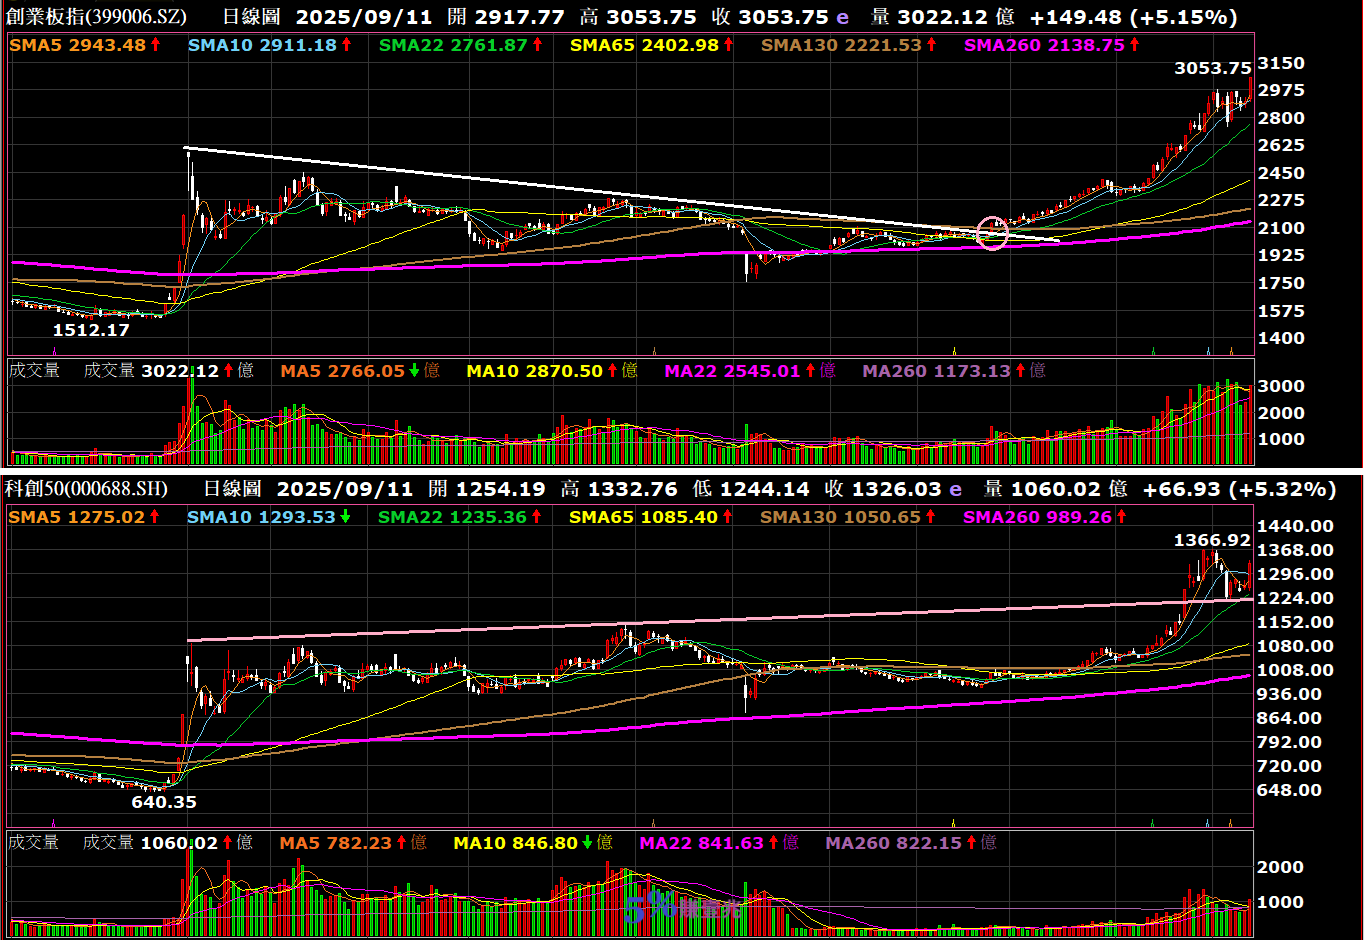Click the green down arrow beside MA10 846.80
This screenshot has height=946, width=1366.
tap(588, 843)
